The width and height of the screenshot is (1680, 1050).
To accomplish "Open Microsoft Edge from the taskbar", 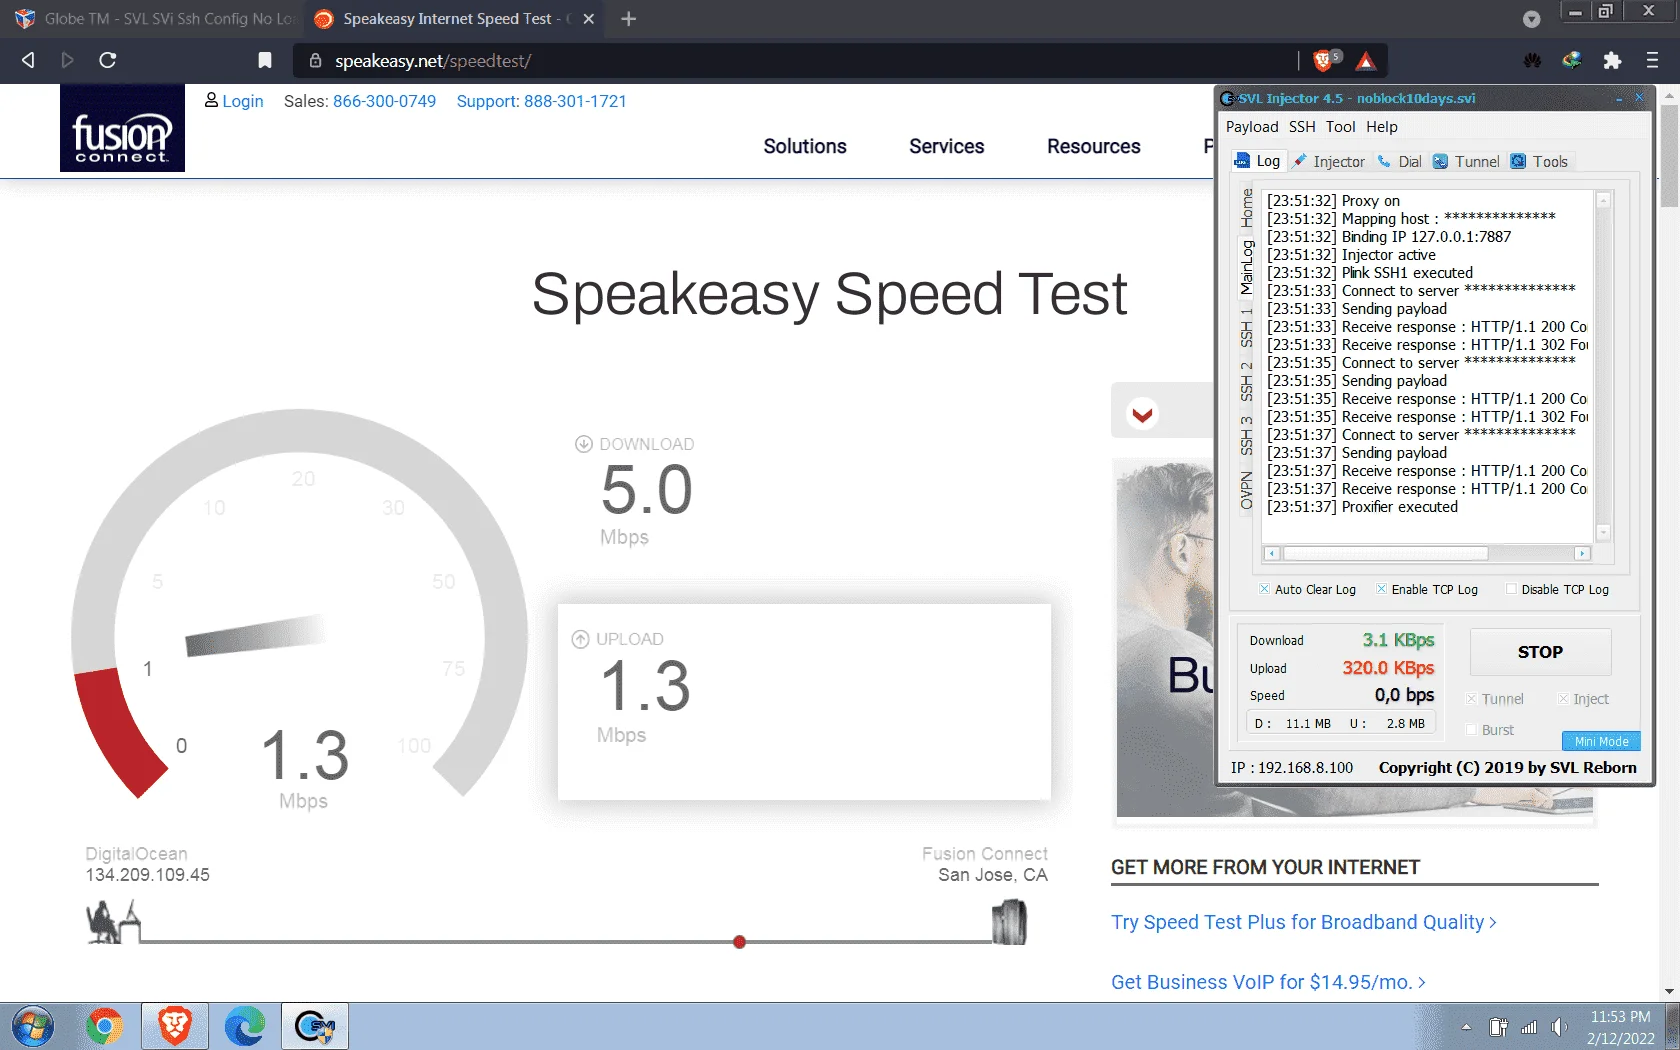I will tap(245, 1027).
